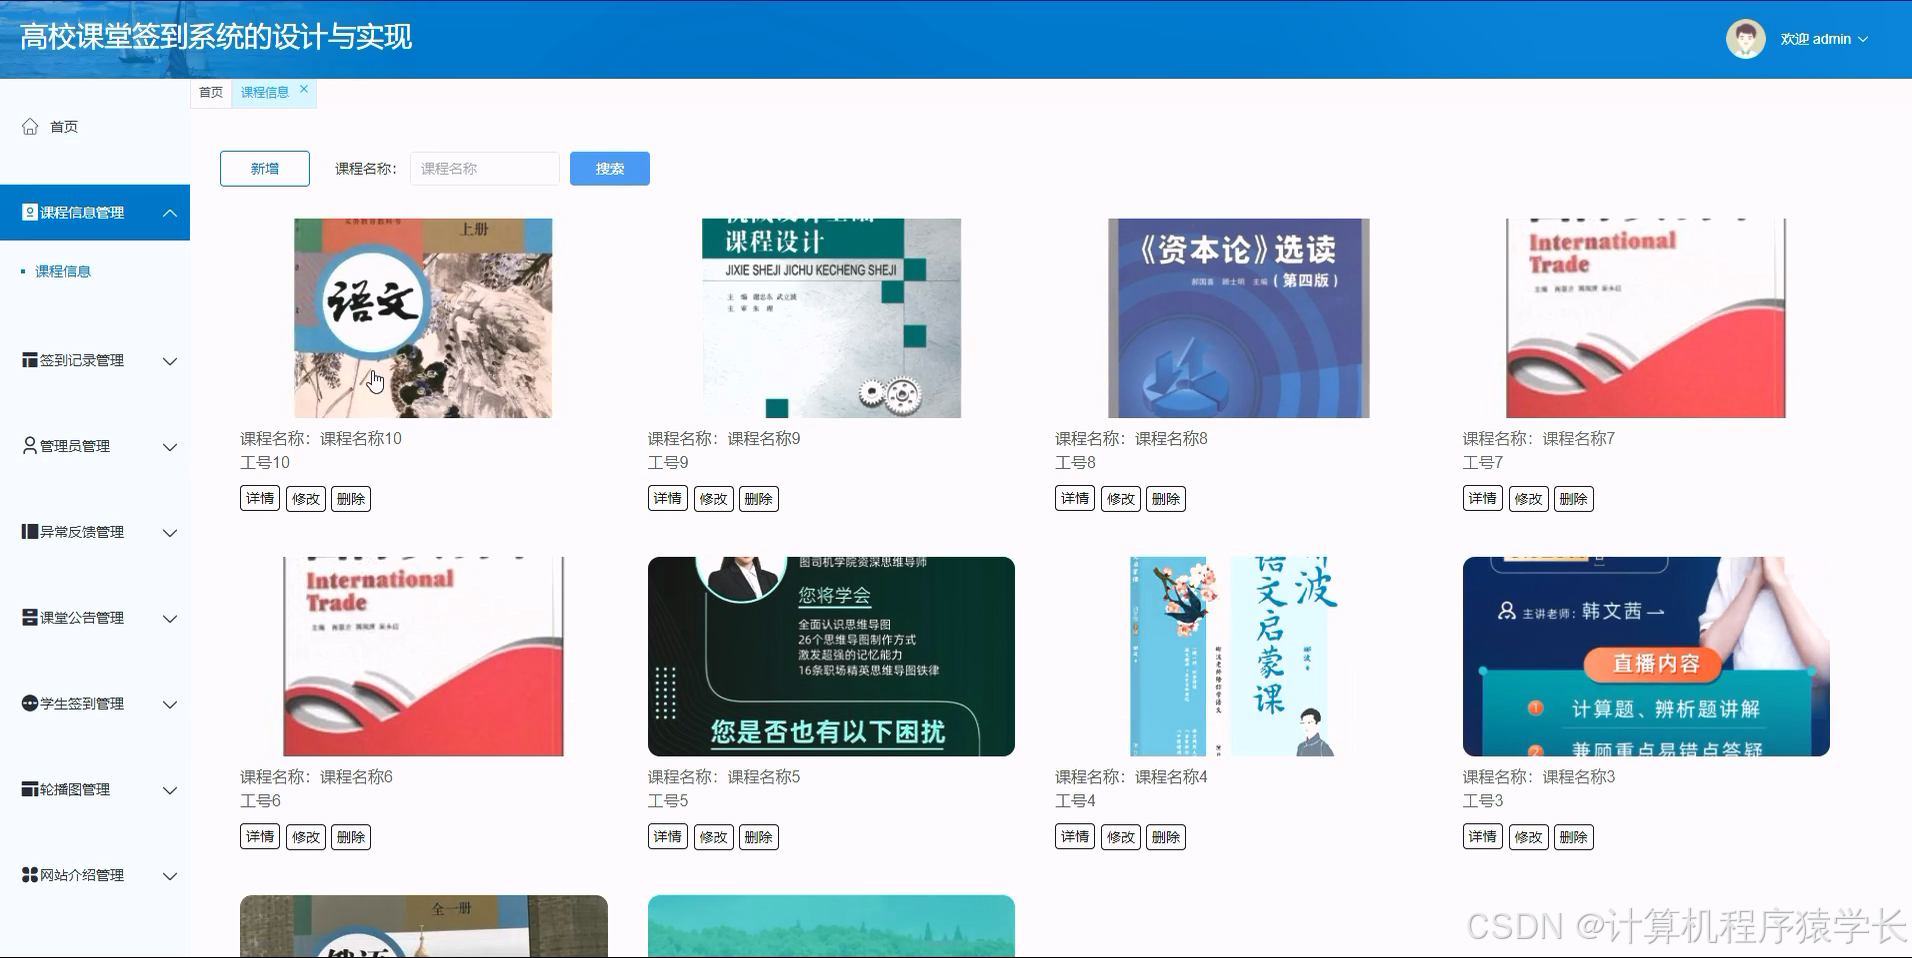Click the 异常反馈管理 sidebar icon
Viewport: 1912px width, 958px height.
30,532
